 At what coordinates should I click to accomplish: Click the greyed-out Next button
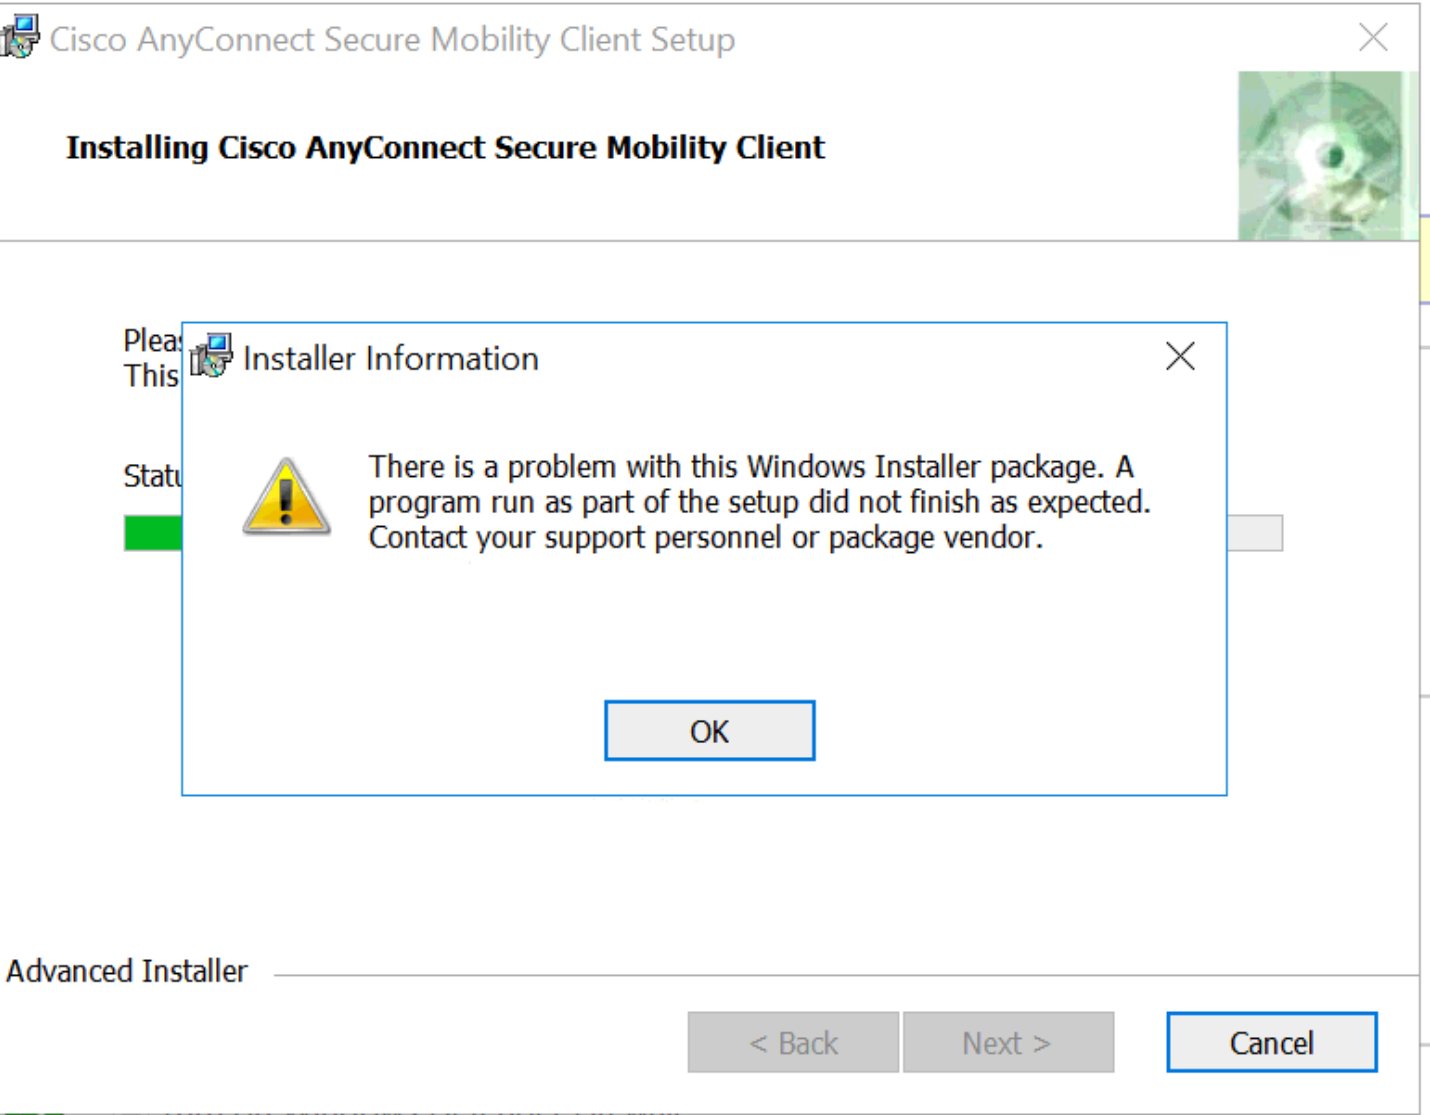(x=1007, y=1043)
